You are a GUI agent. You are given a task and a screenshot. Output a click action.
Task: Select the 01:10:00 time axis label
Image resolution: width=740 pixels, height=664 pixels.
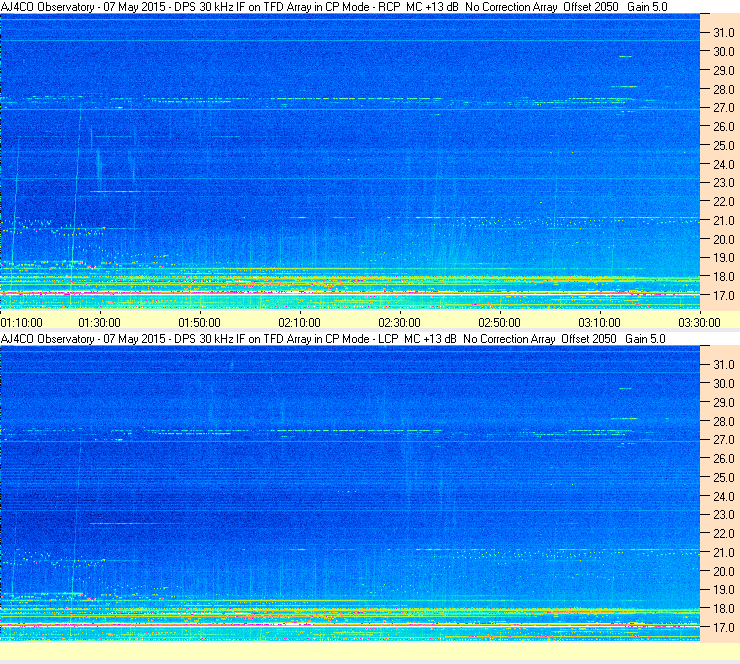point(22,323)
